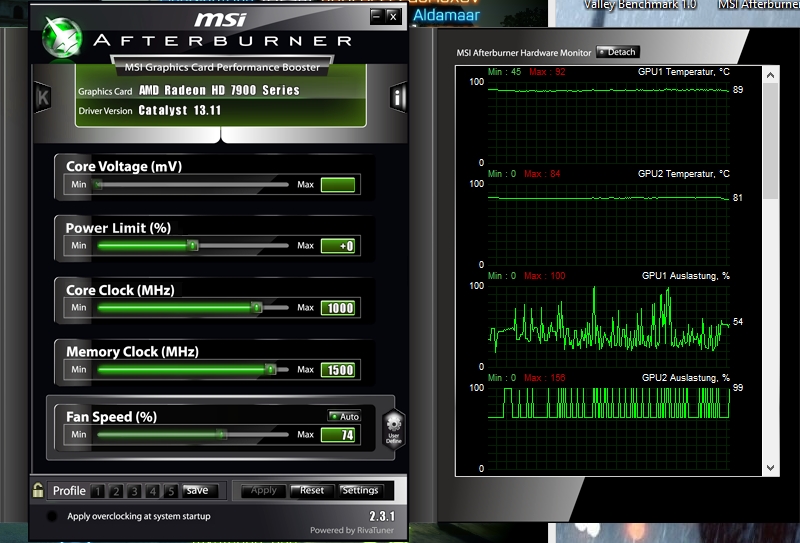Click the Fan Speed slider handle

point(221,434)
